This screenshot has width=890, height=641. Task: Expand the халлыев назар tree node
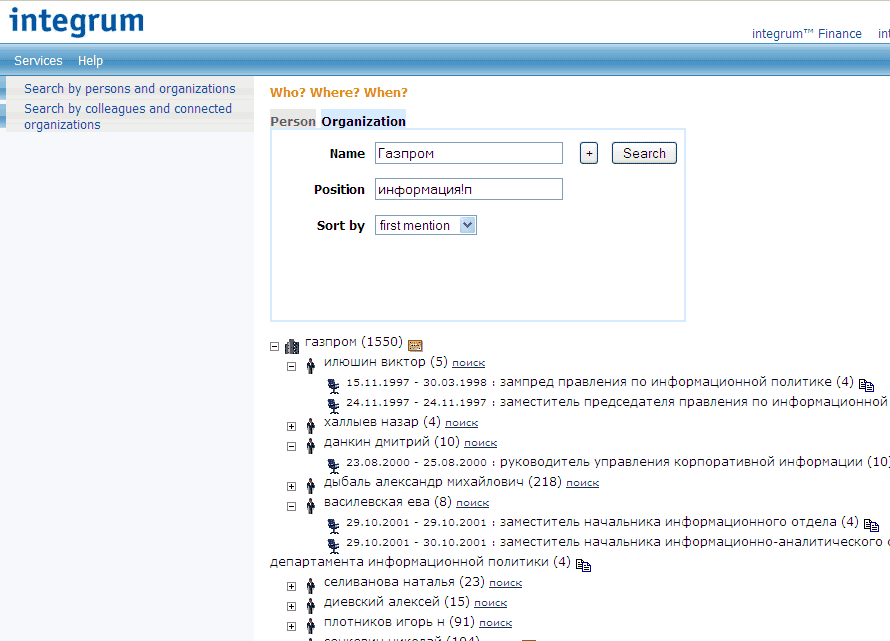(292, 426)
